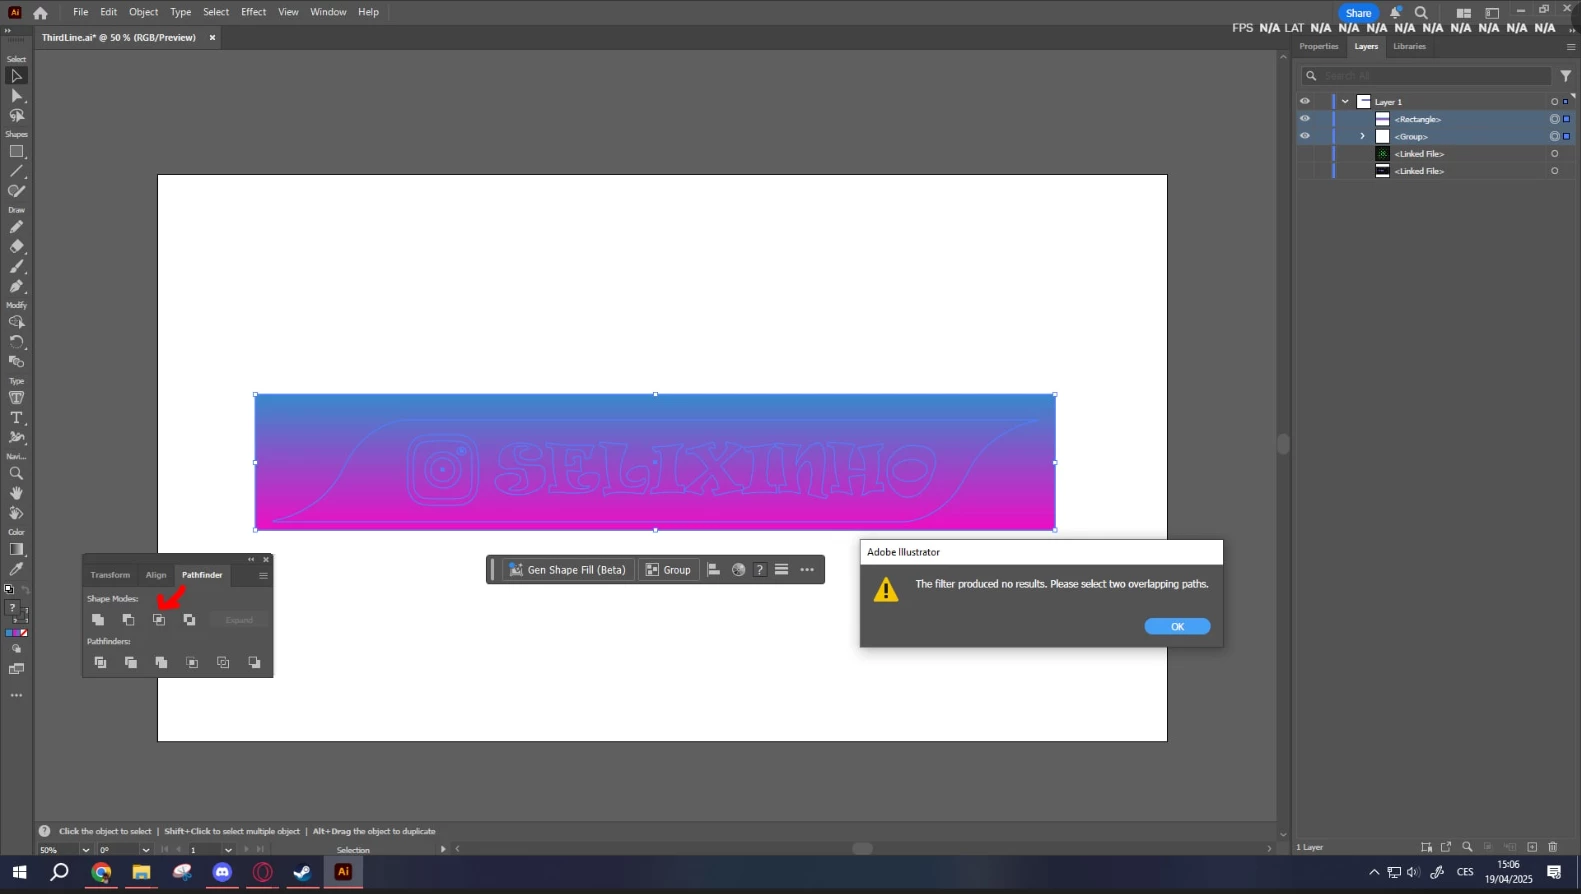
Task: Click the Merge pathfinder icon
Action: pos(161,662)
